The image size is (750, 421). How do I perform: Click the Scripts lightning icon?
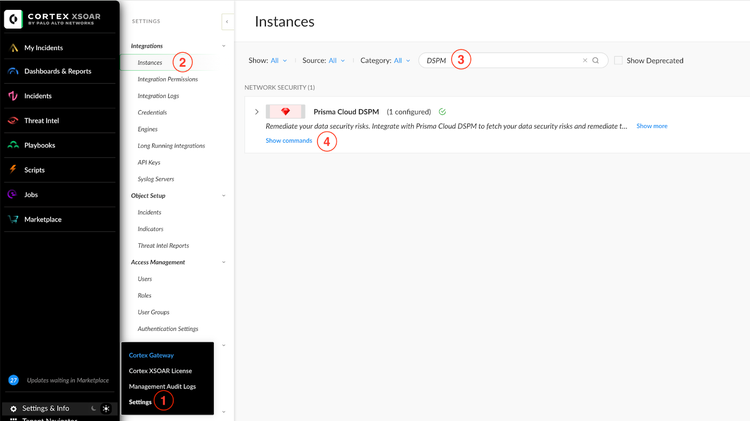click(x=13, y=169)
